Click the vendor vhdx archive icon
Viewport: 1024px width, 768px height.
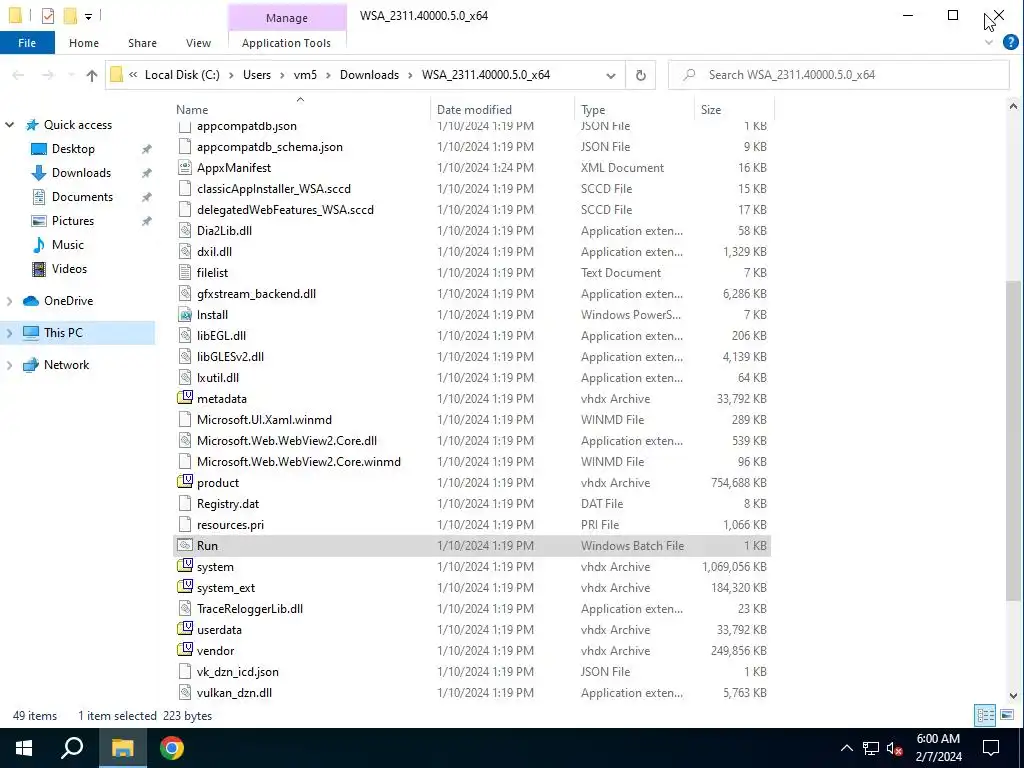point(185,650)
